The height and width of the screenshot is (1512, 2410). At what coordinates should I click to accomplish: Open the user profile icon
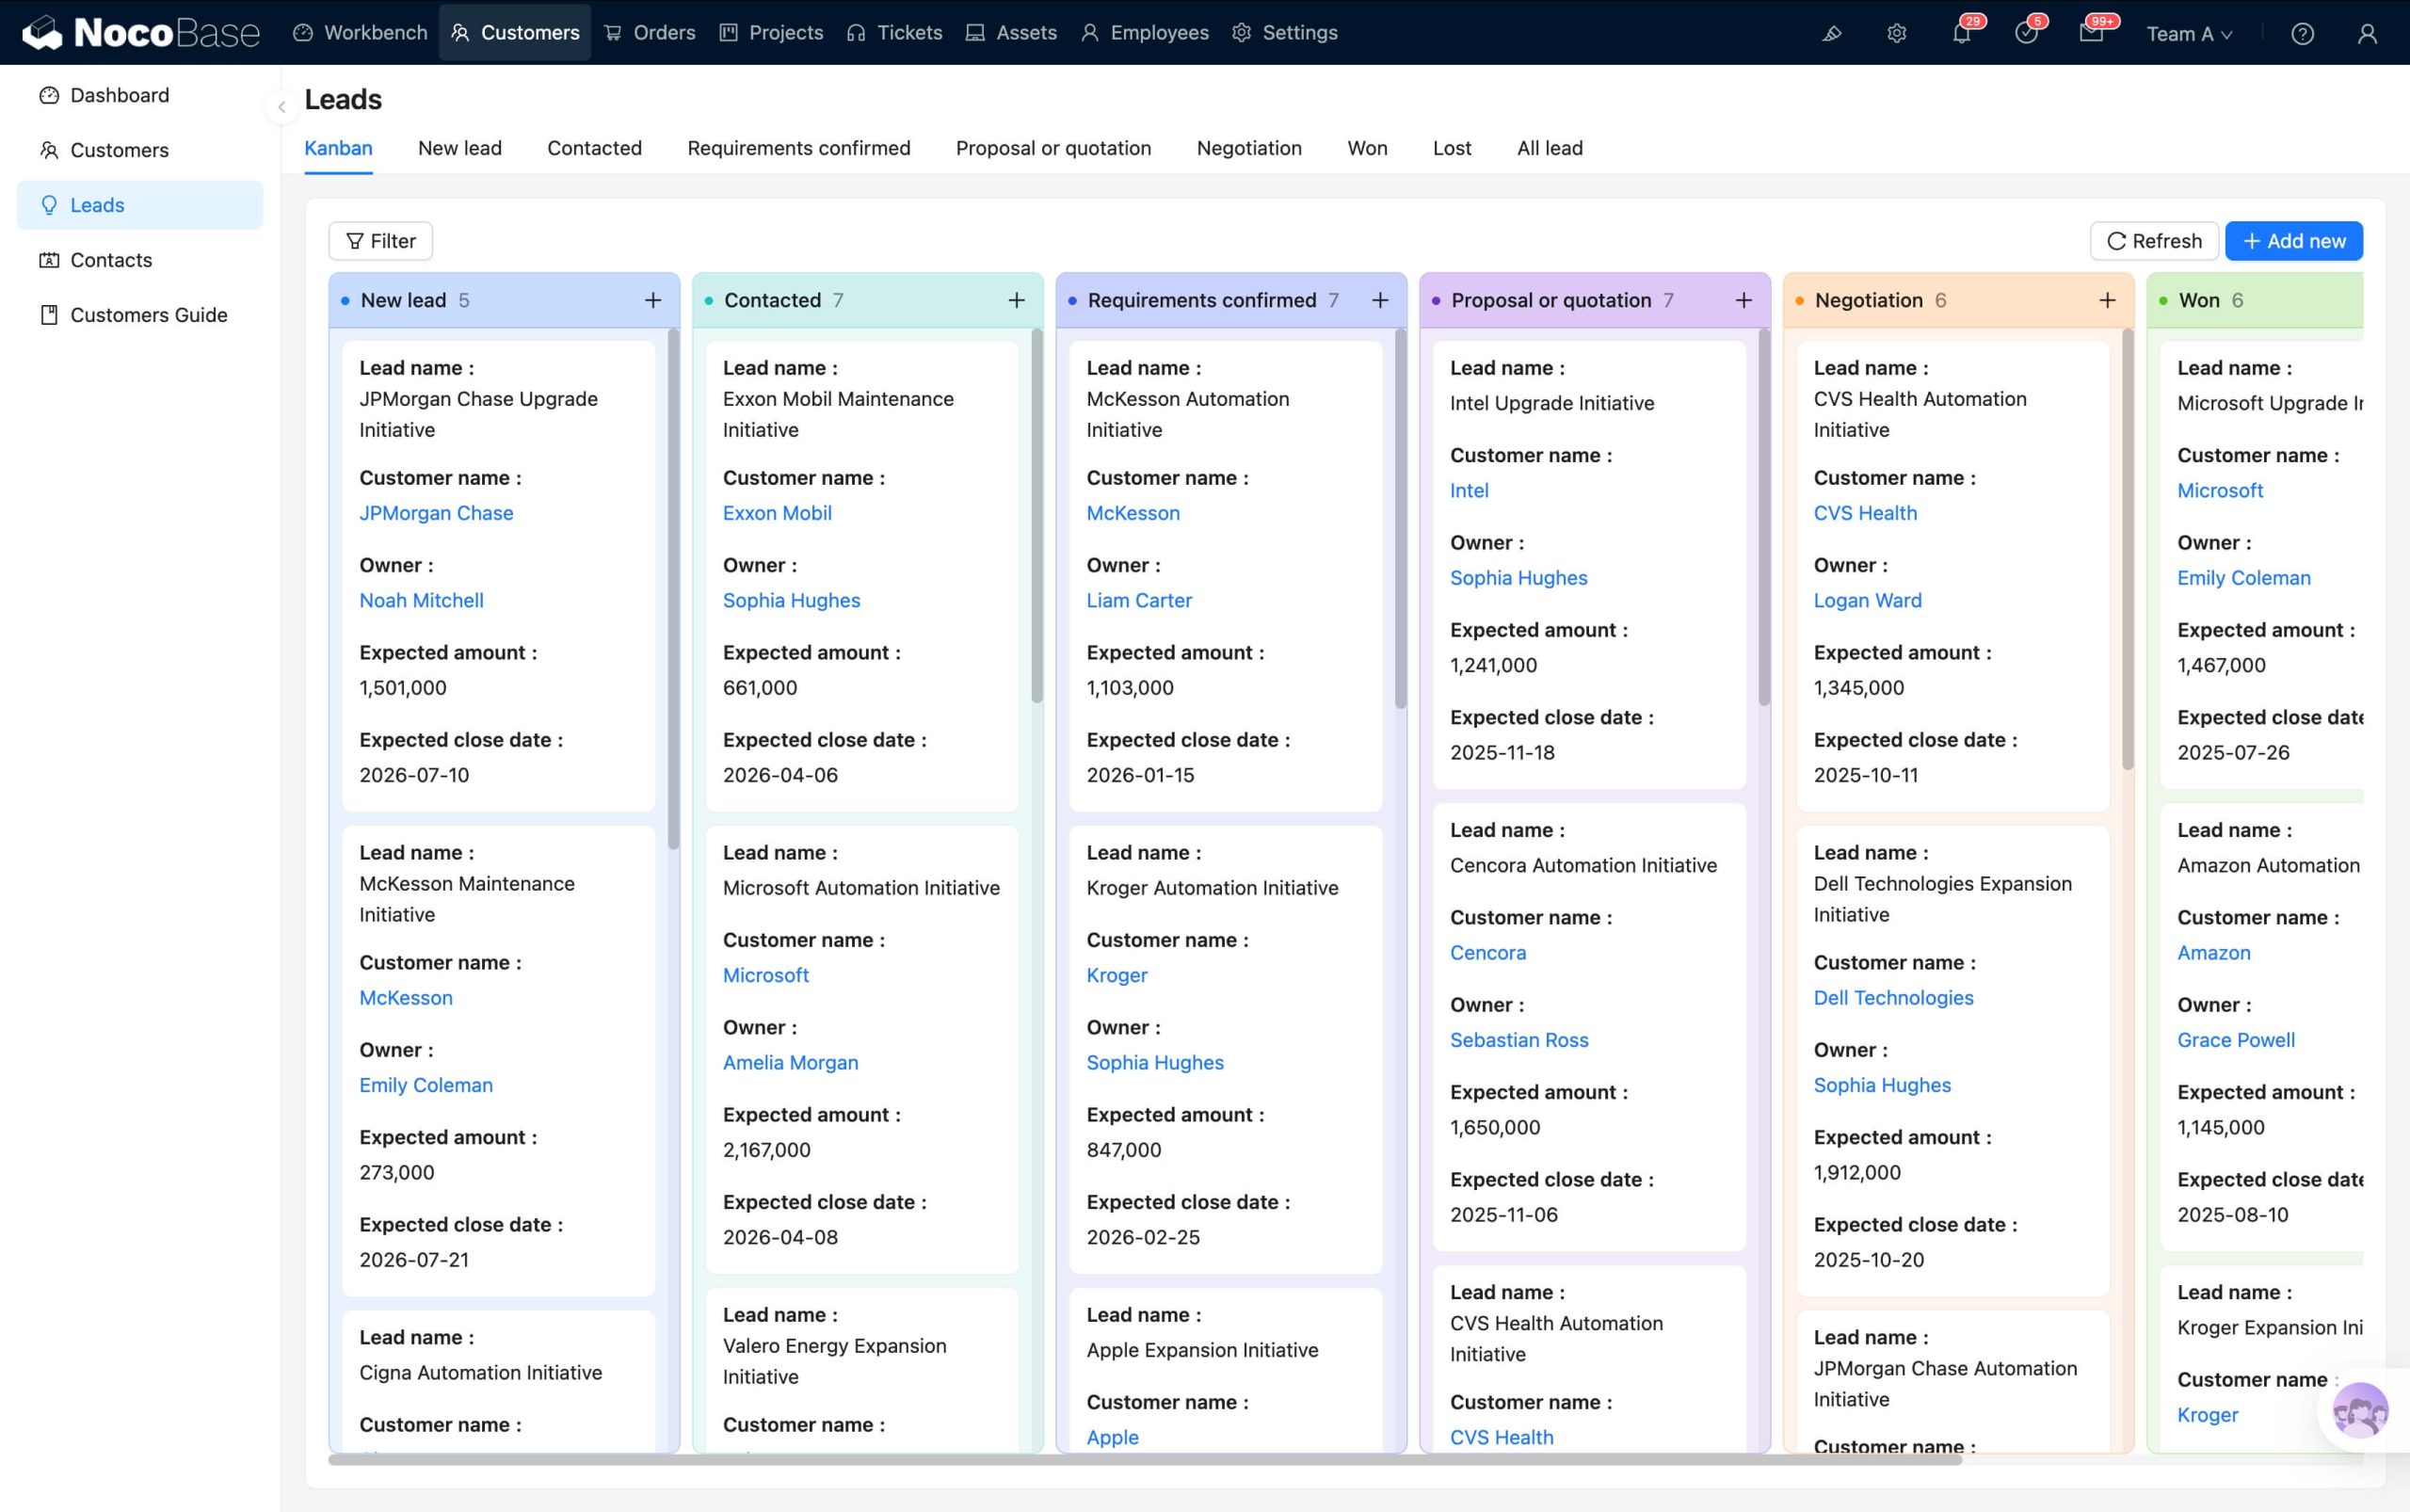[2367, 34]
